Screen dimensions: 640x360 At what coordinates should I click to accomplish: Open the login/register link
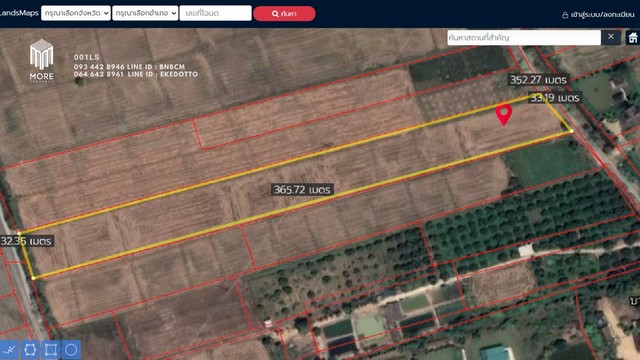pyautogui.click(x=602, y=15)
